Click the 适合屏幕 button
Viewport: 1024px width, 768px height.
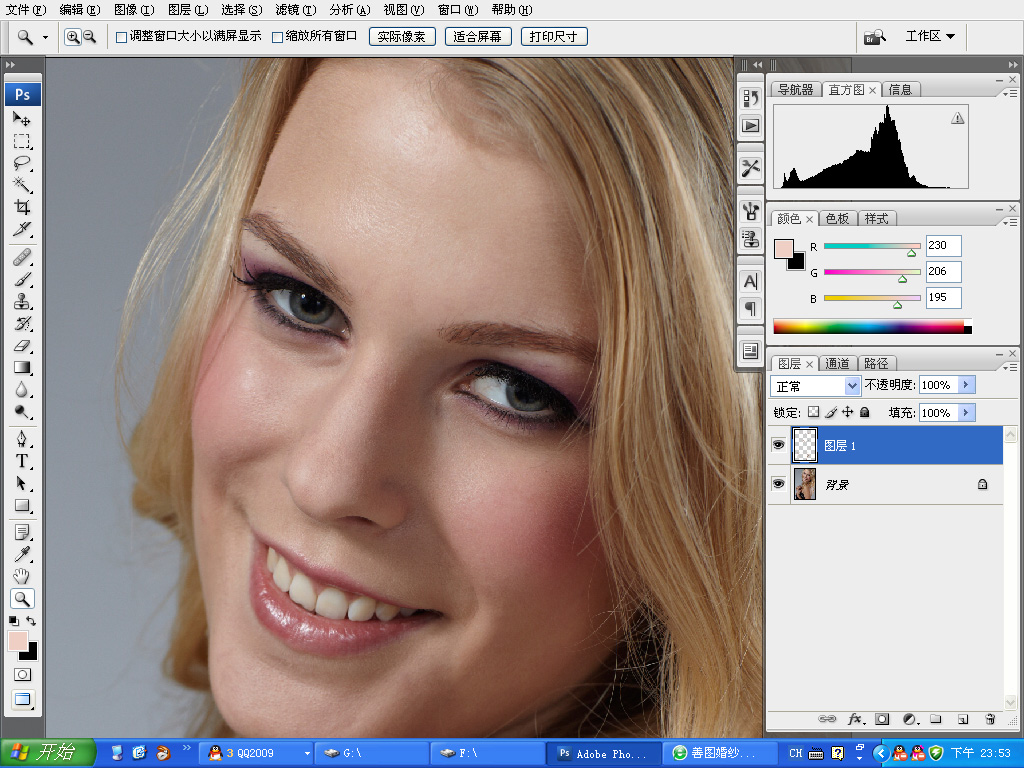coord(477,37)
